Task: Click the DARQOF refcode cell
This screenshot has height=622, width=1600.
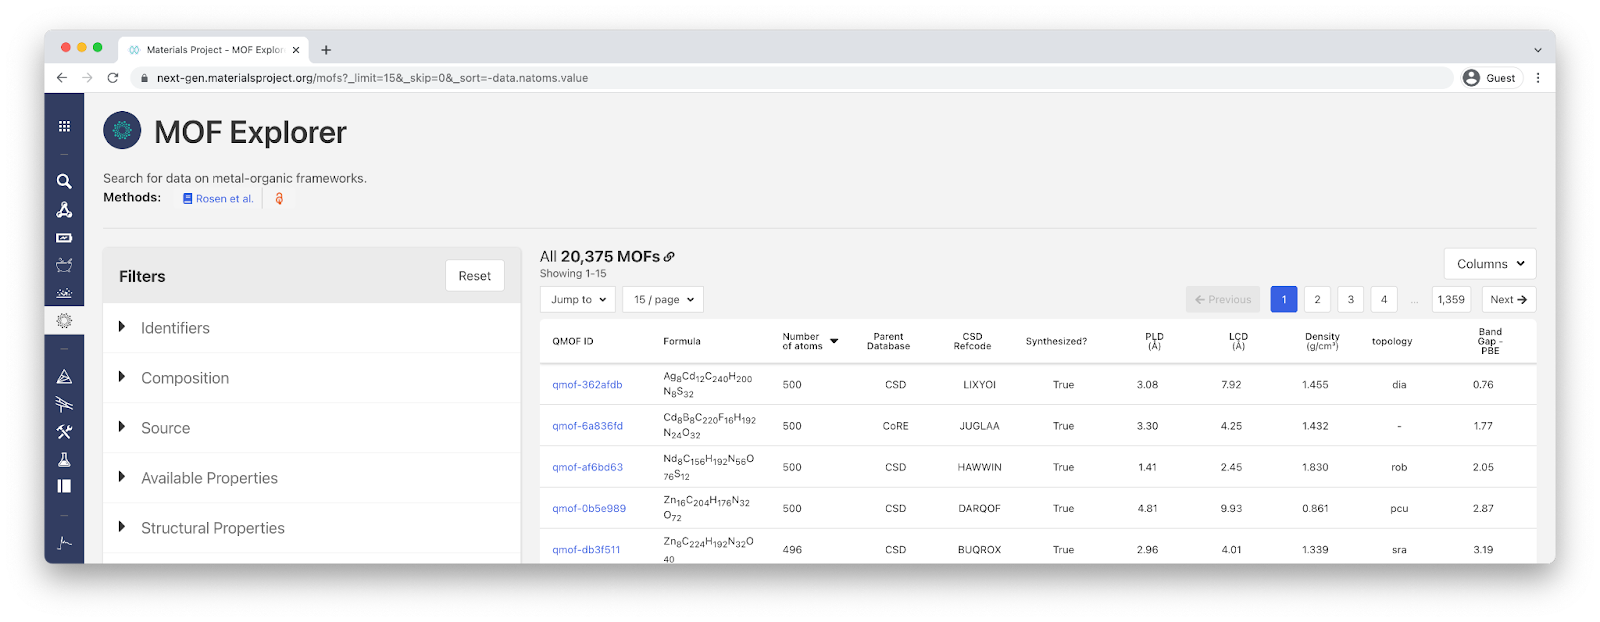Action: click(979, 509)
